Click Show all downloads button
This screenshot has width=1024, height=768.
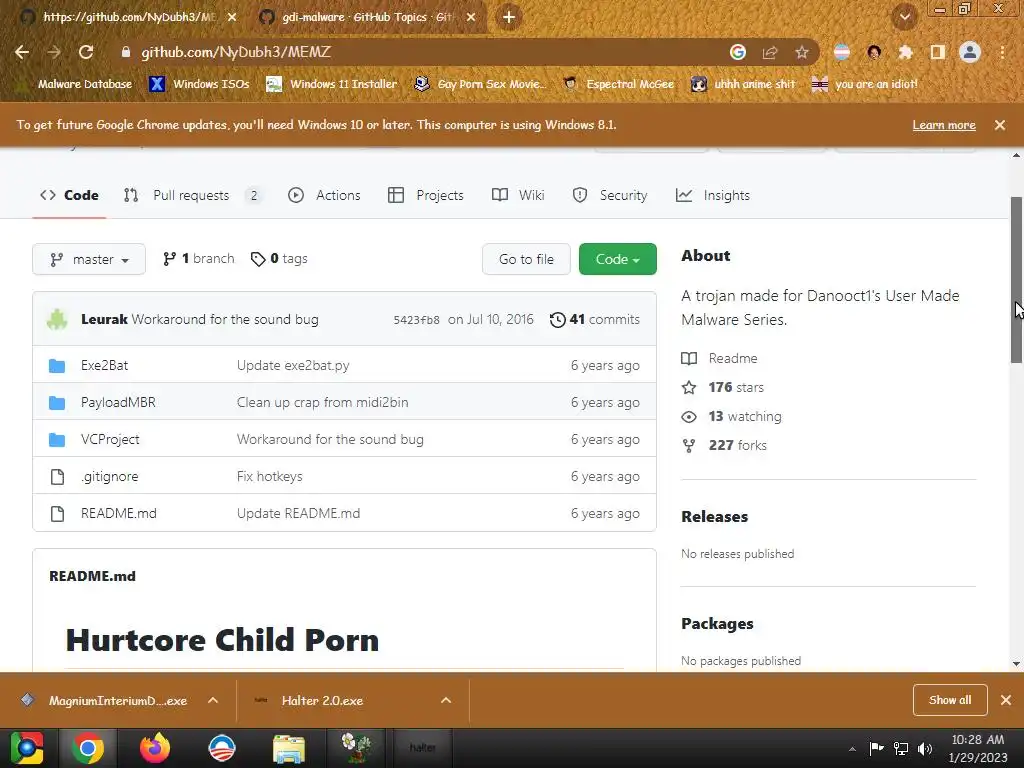pos(950,700)
